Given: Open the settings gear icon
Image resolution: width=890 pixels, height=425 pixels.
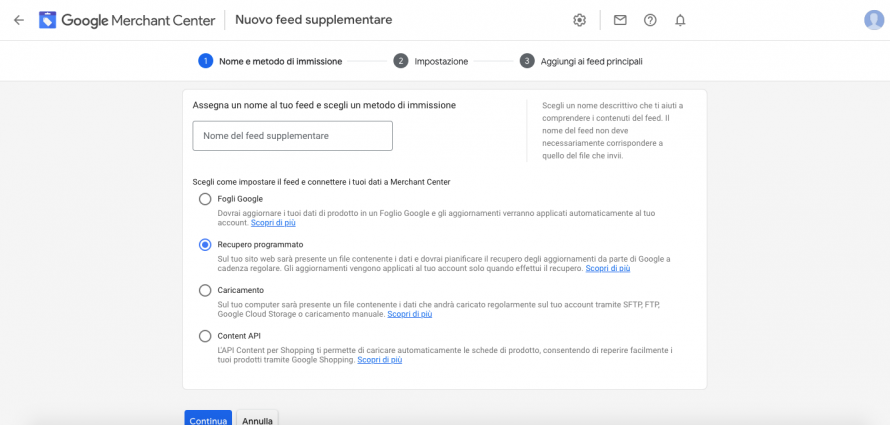Looking at the screenshot, I should point(580,20).
